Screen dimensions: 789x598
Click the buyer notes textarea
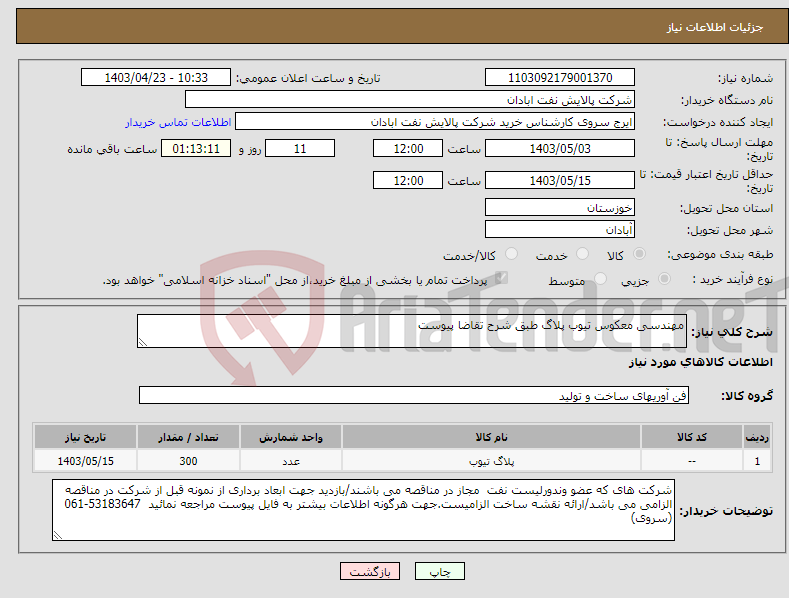point(363,510)
